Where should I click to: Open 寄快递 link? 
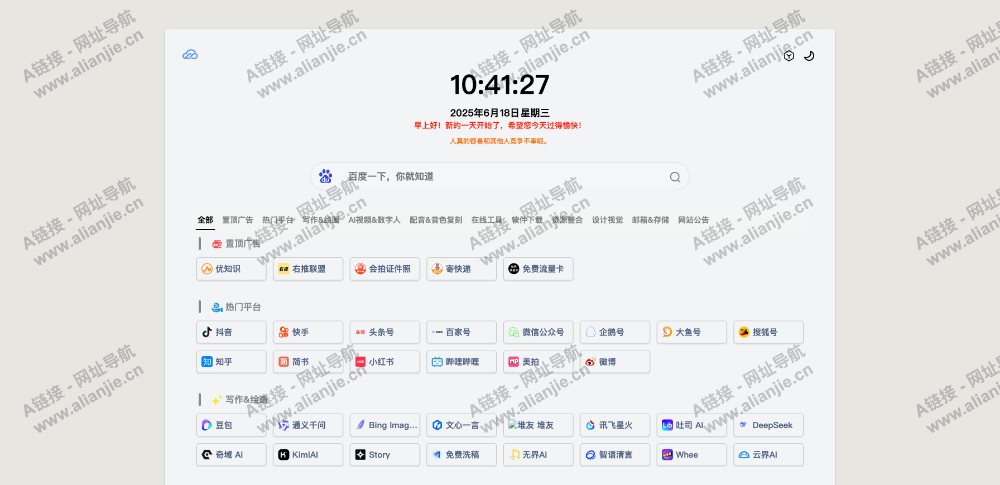462,269
